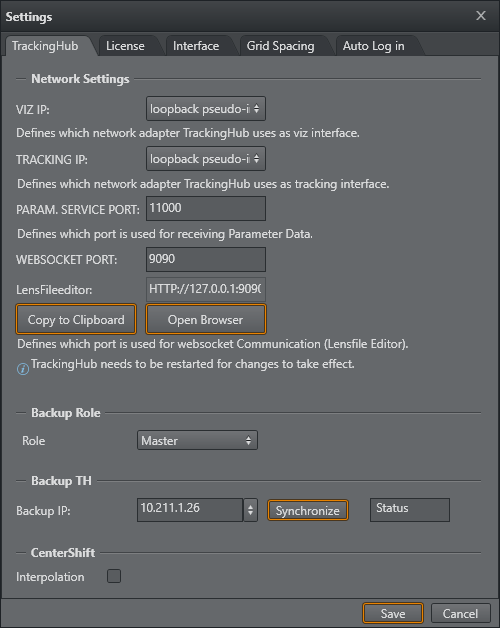Click the PARAM. SERVICE PORT field
500x628 pixels.
point(206,208)
